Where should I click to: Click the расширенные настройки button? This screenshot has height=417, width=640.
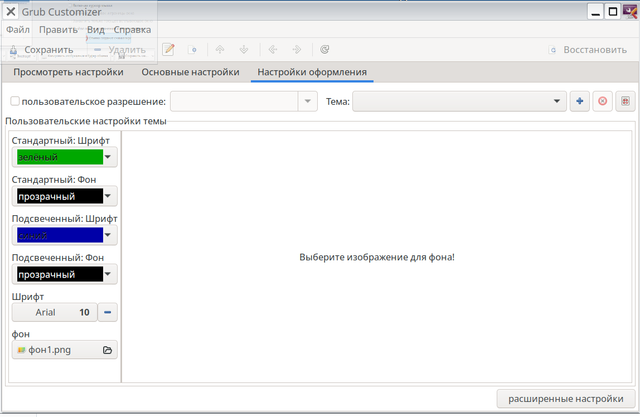pyautogui.click(x=566, y=399)
